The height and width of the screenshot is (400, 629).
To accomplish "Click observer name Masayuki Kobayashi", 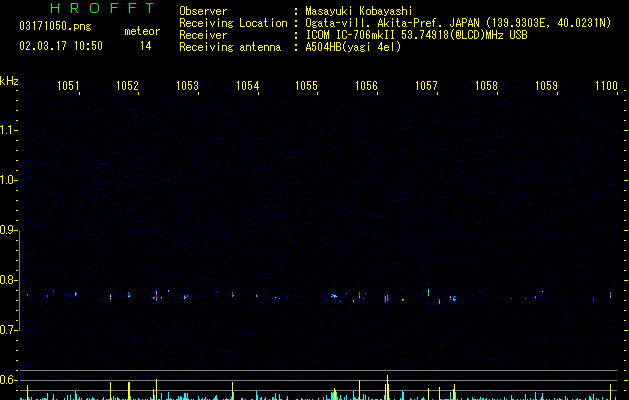I will click(x=359, y=11).
